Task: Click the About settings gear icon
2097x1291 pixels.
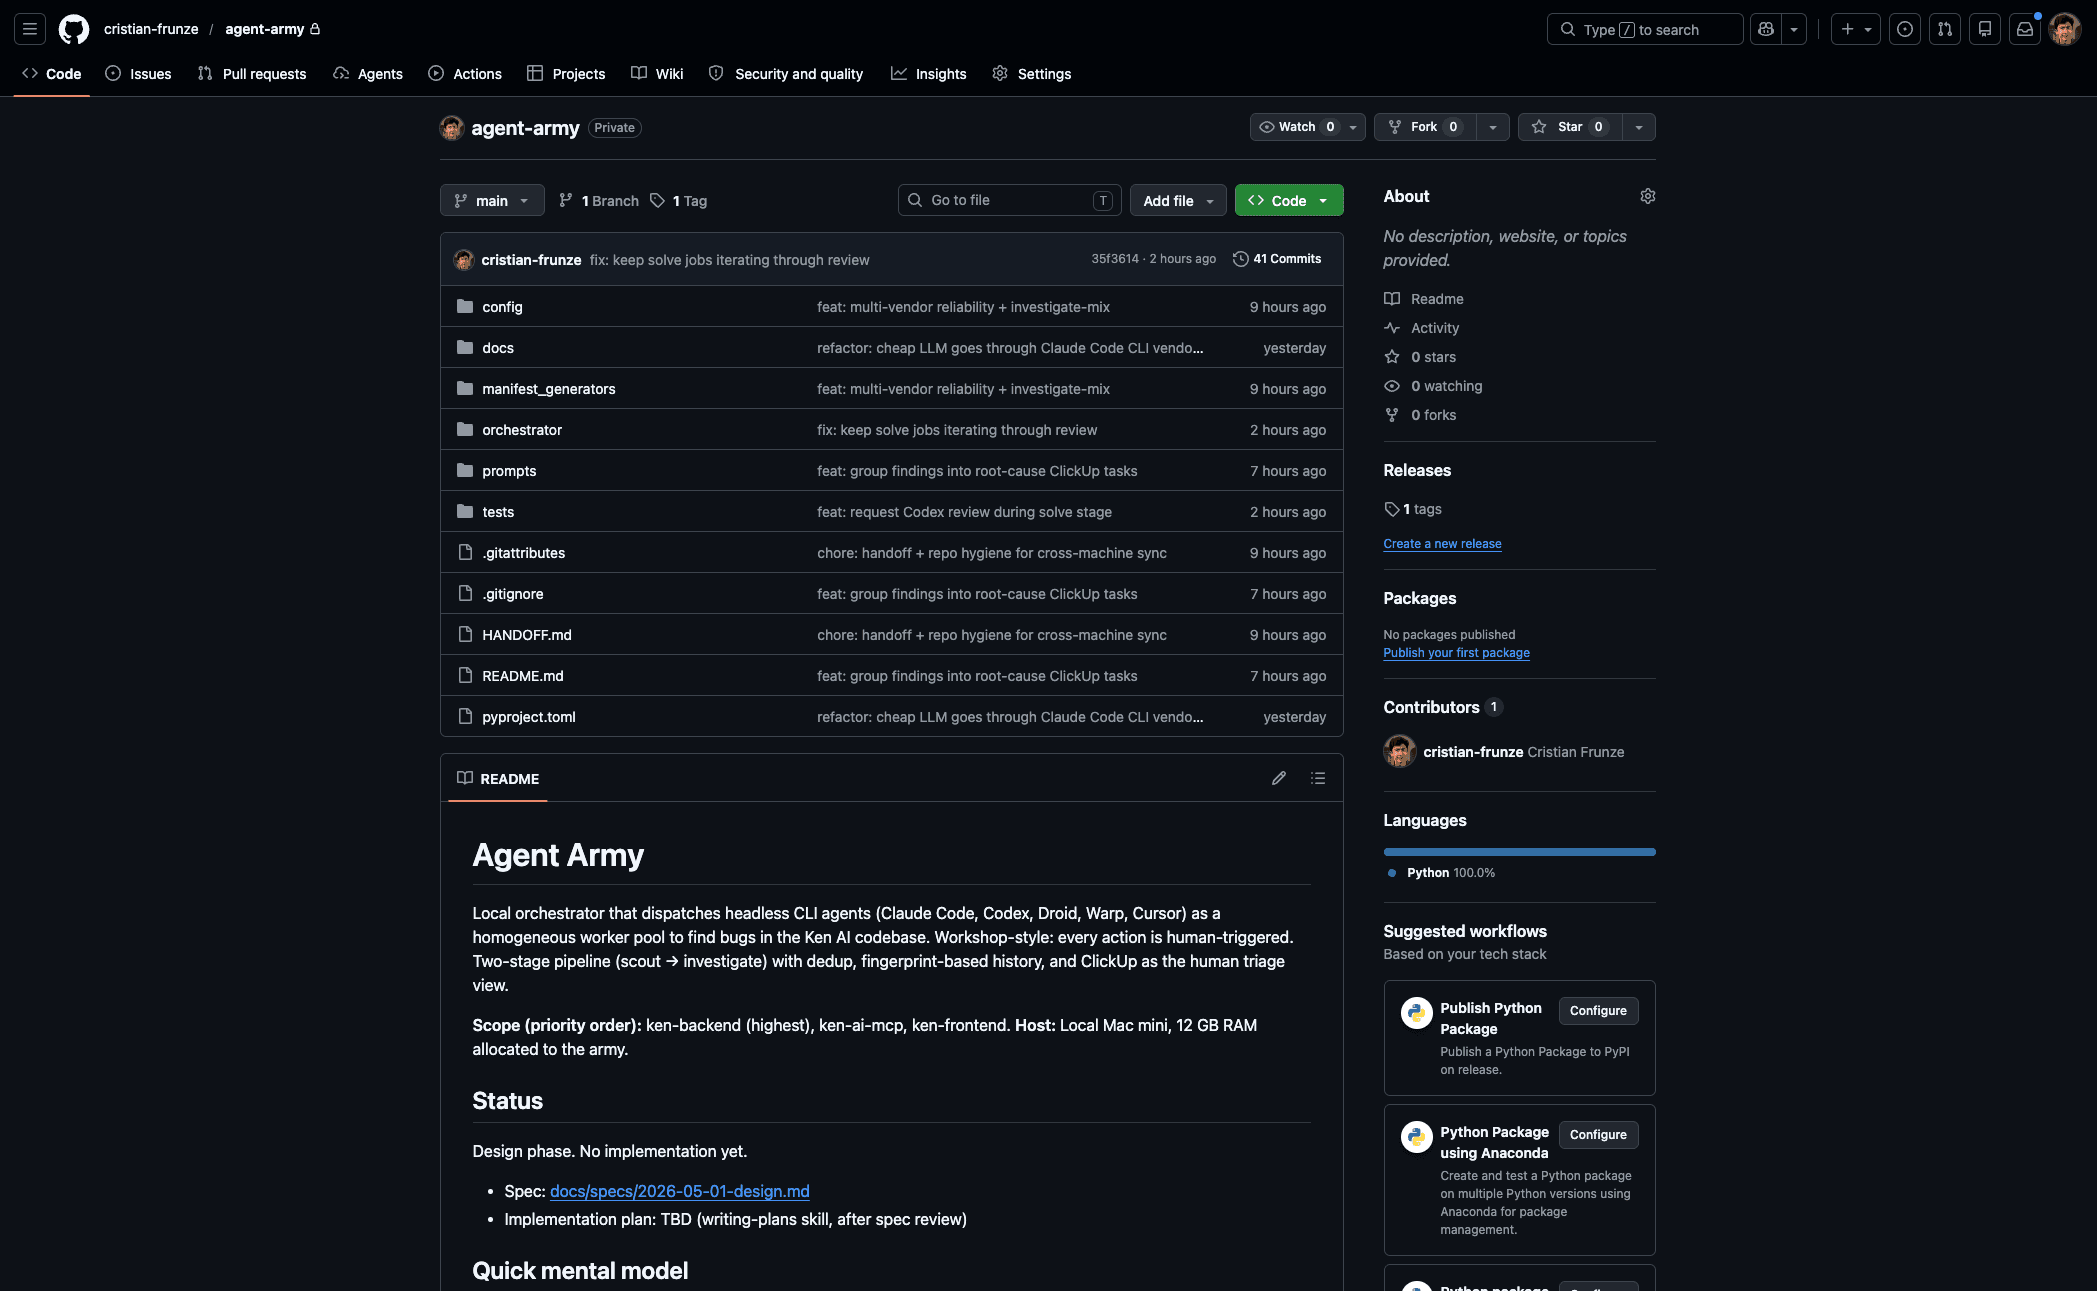Action: [x=1648, y=196]
